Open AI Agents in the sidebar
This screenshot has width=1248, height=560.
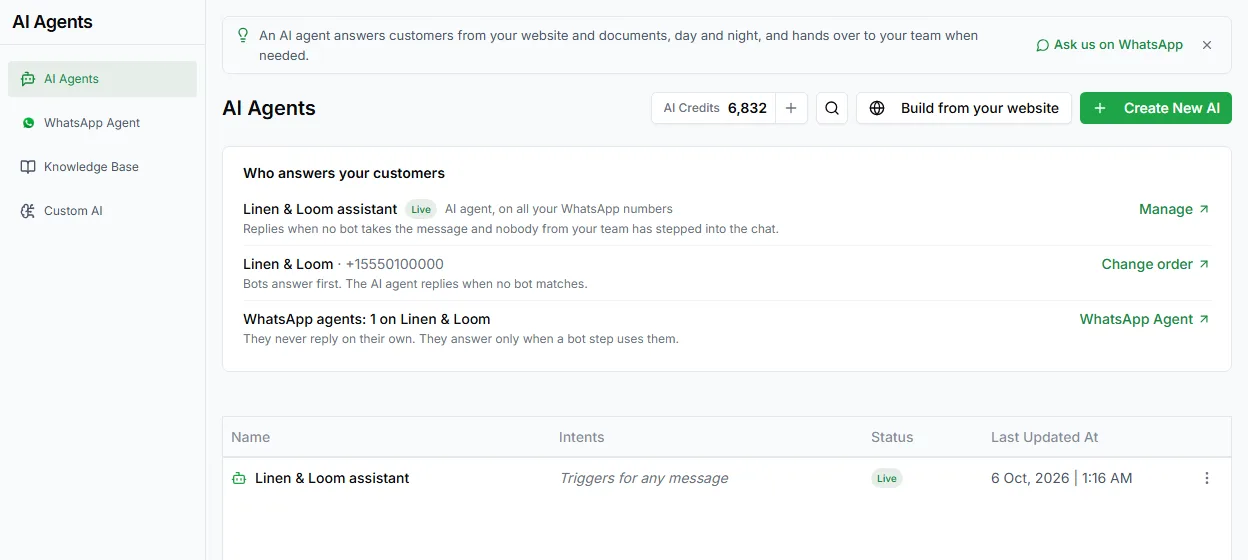pyautogui.click(x=102, y=79)
